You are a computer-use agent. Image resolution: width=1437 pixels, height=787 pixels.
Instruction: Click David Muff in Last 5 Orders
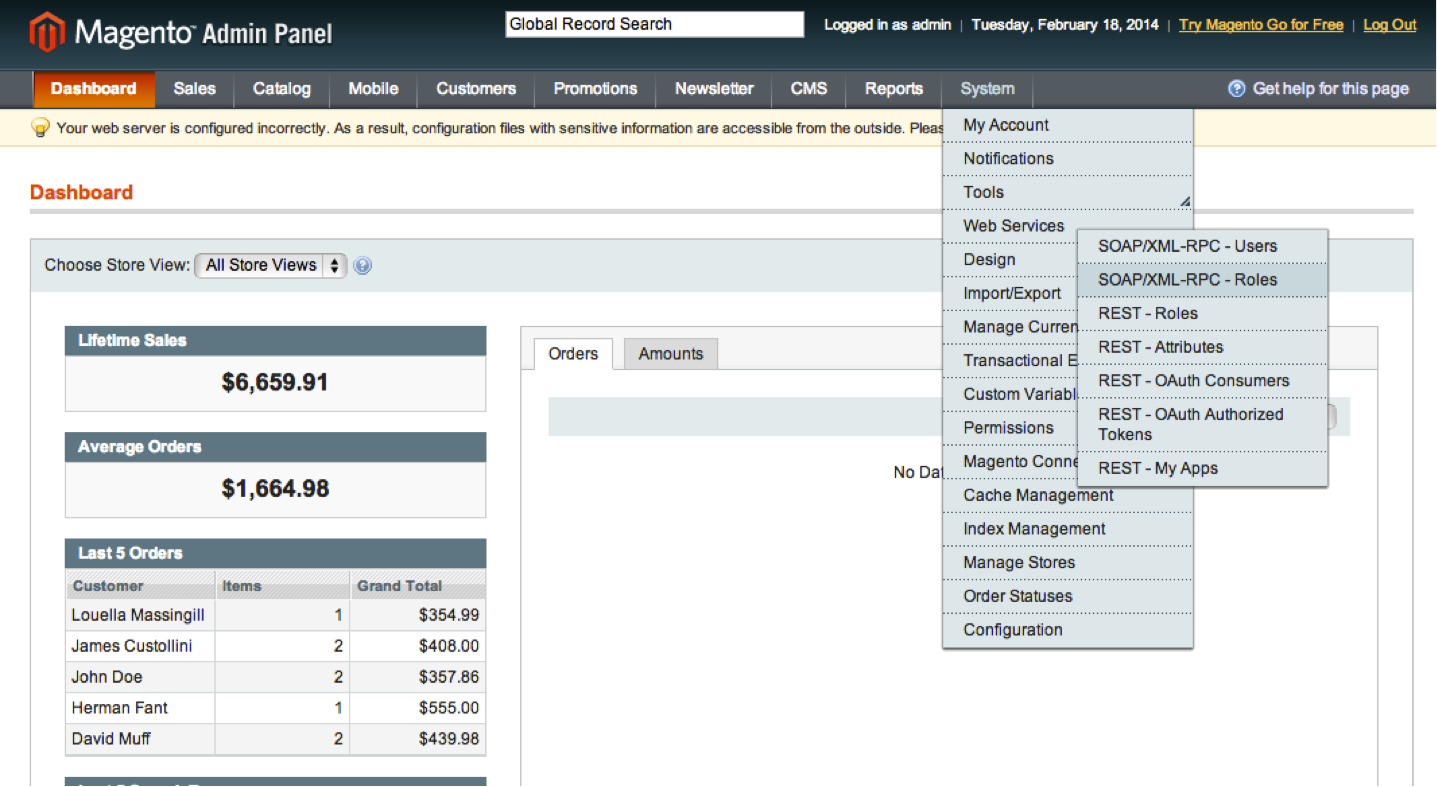[111, 740]
